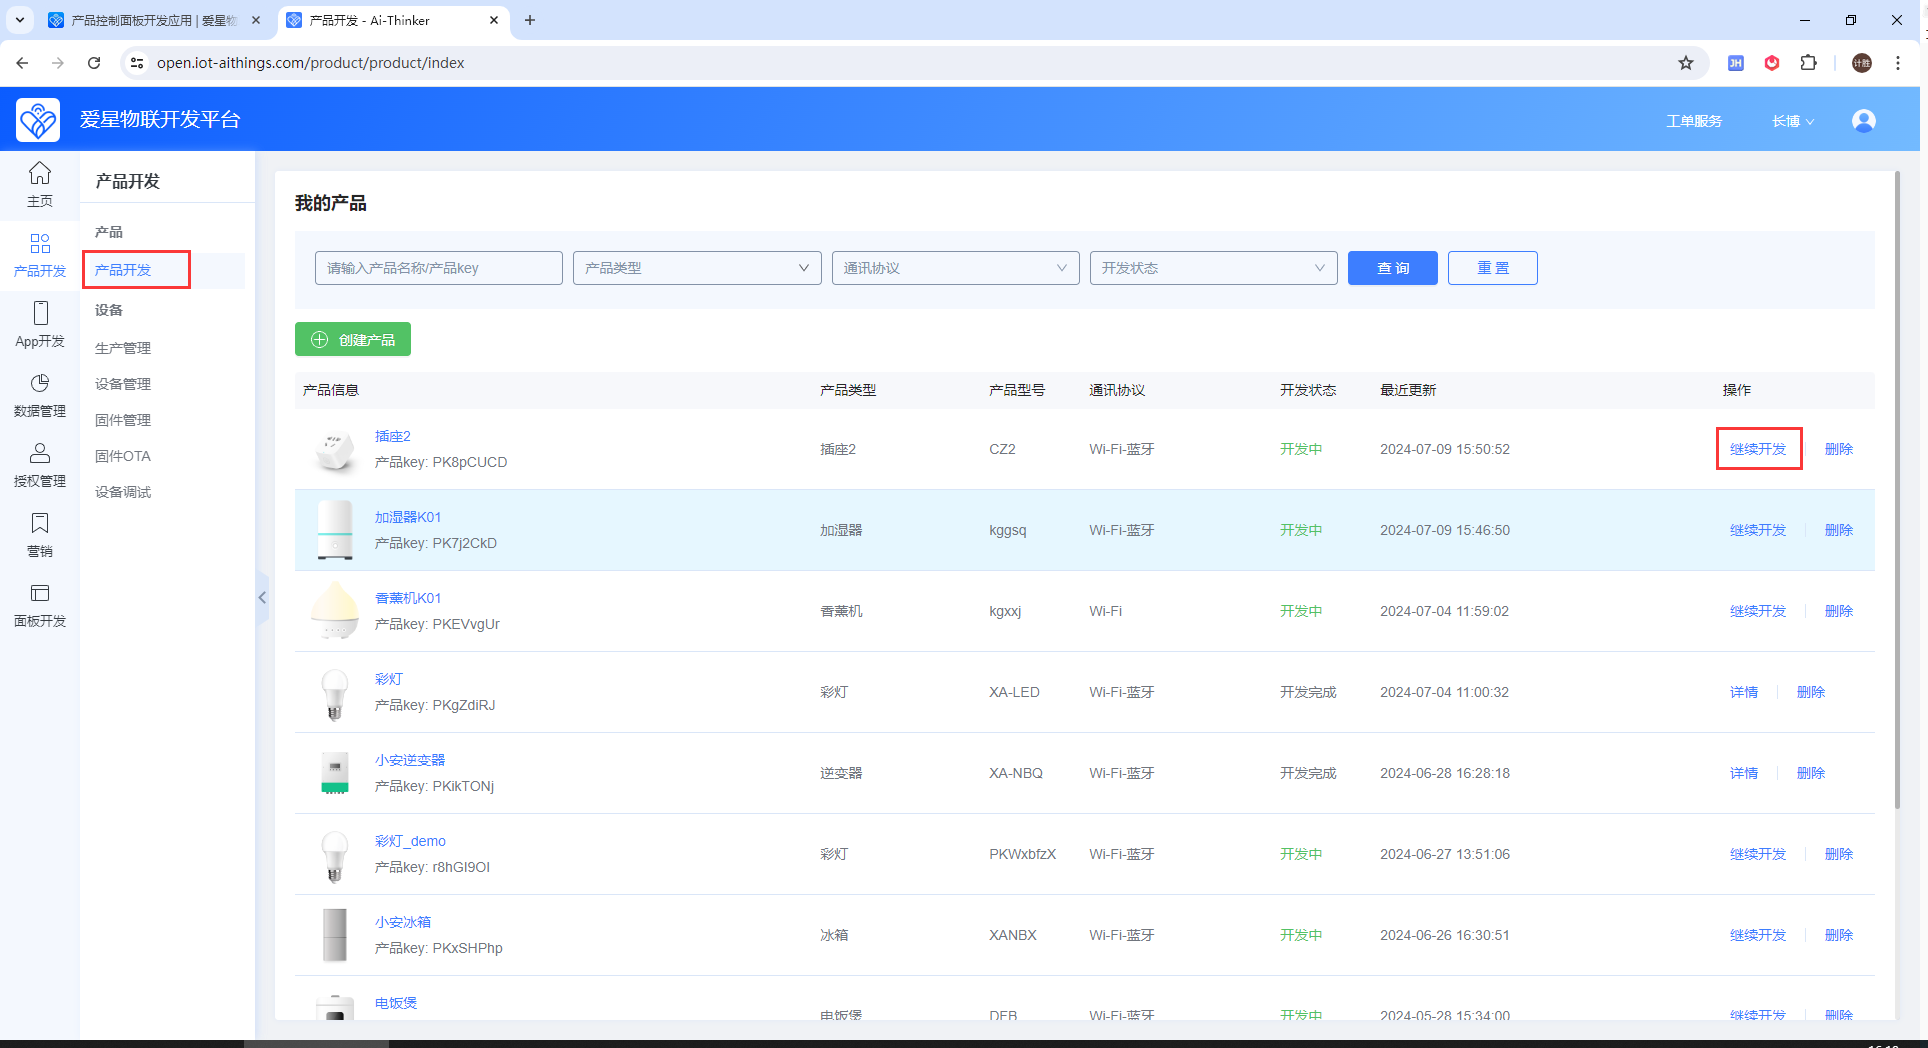Open the 营销 sidebar icon
The height and width of the screenshot is (1048, 1928).
[39, 535]
